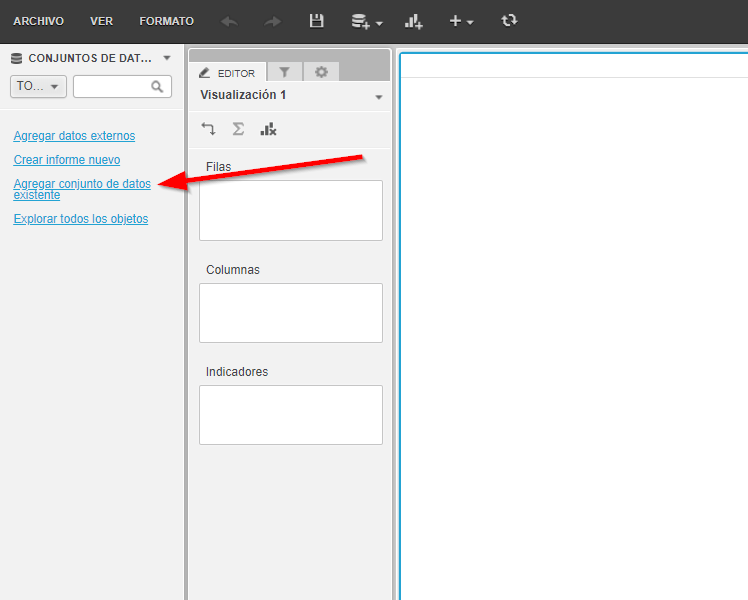Viewport: 748px width, 600px height.
Task: Click the undo arrow icon
Action: click(229, 21)
